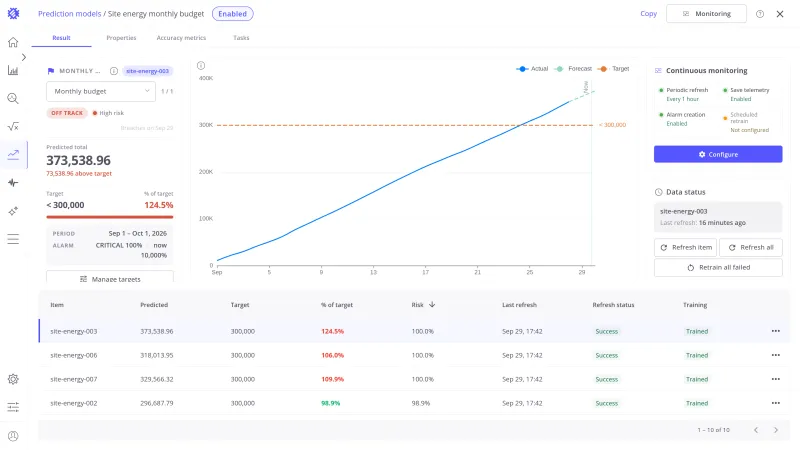Open the settings gear in sidebar
Image resolution: width=800 pixels, height=450 pixels.
click(x=13, y=379)
